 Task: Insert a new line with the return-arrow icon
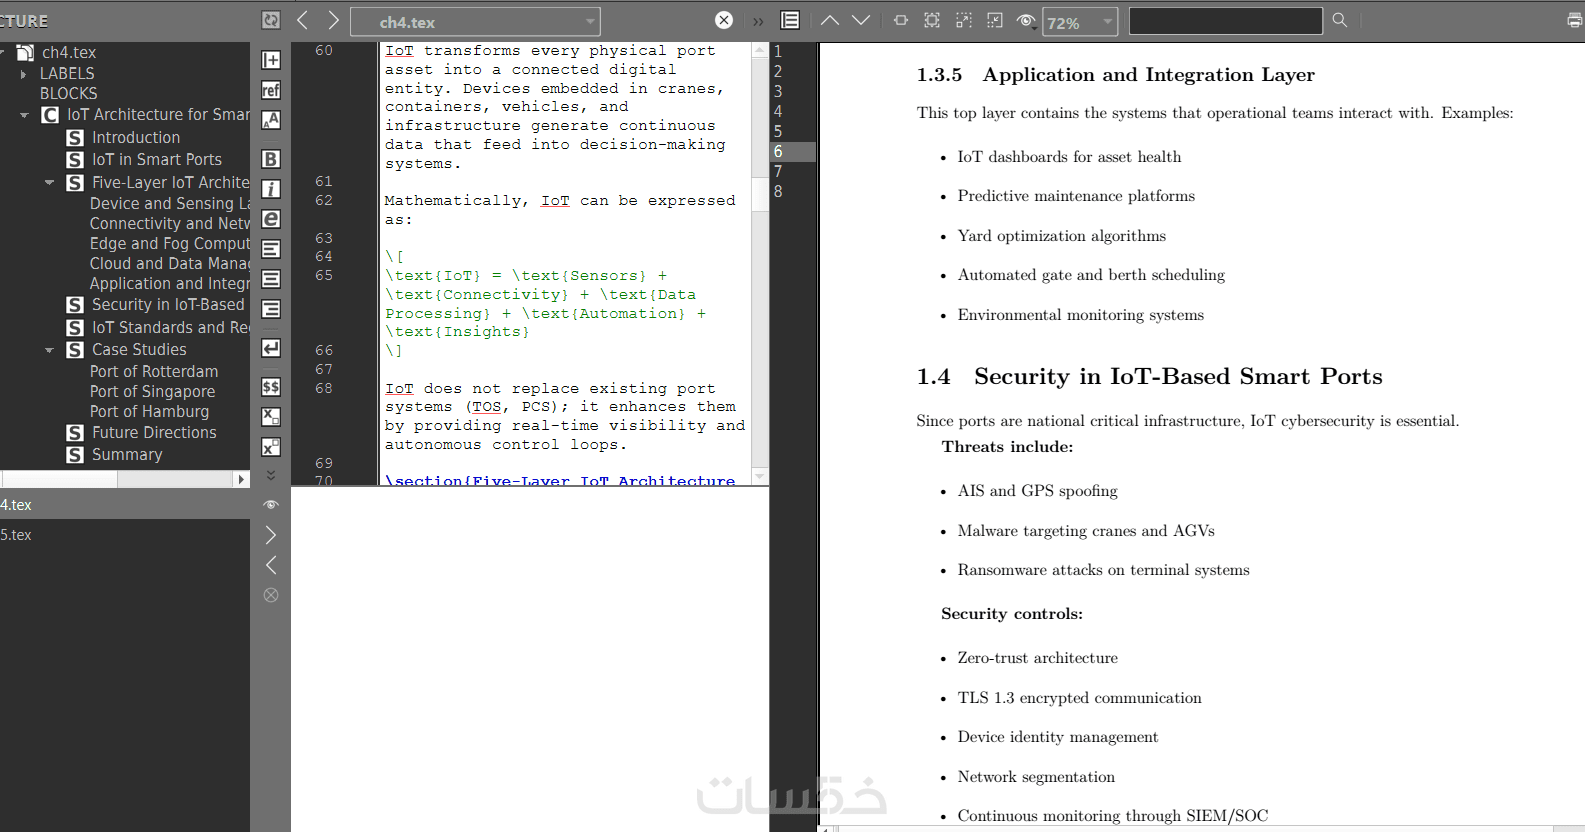pos(271,348)
